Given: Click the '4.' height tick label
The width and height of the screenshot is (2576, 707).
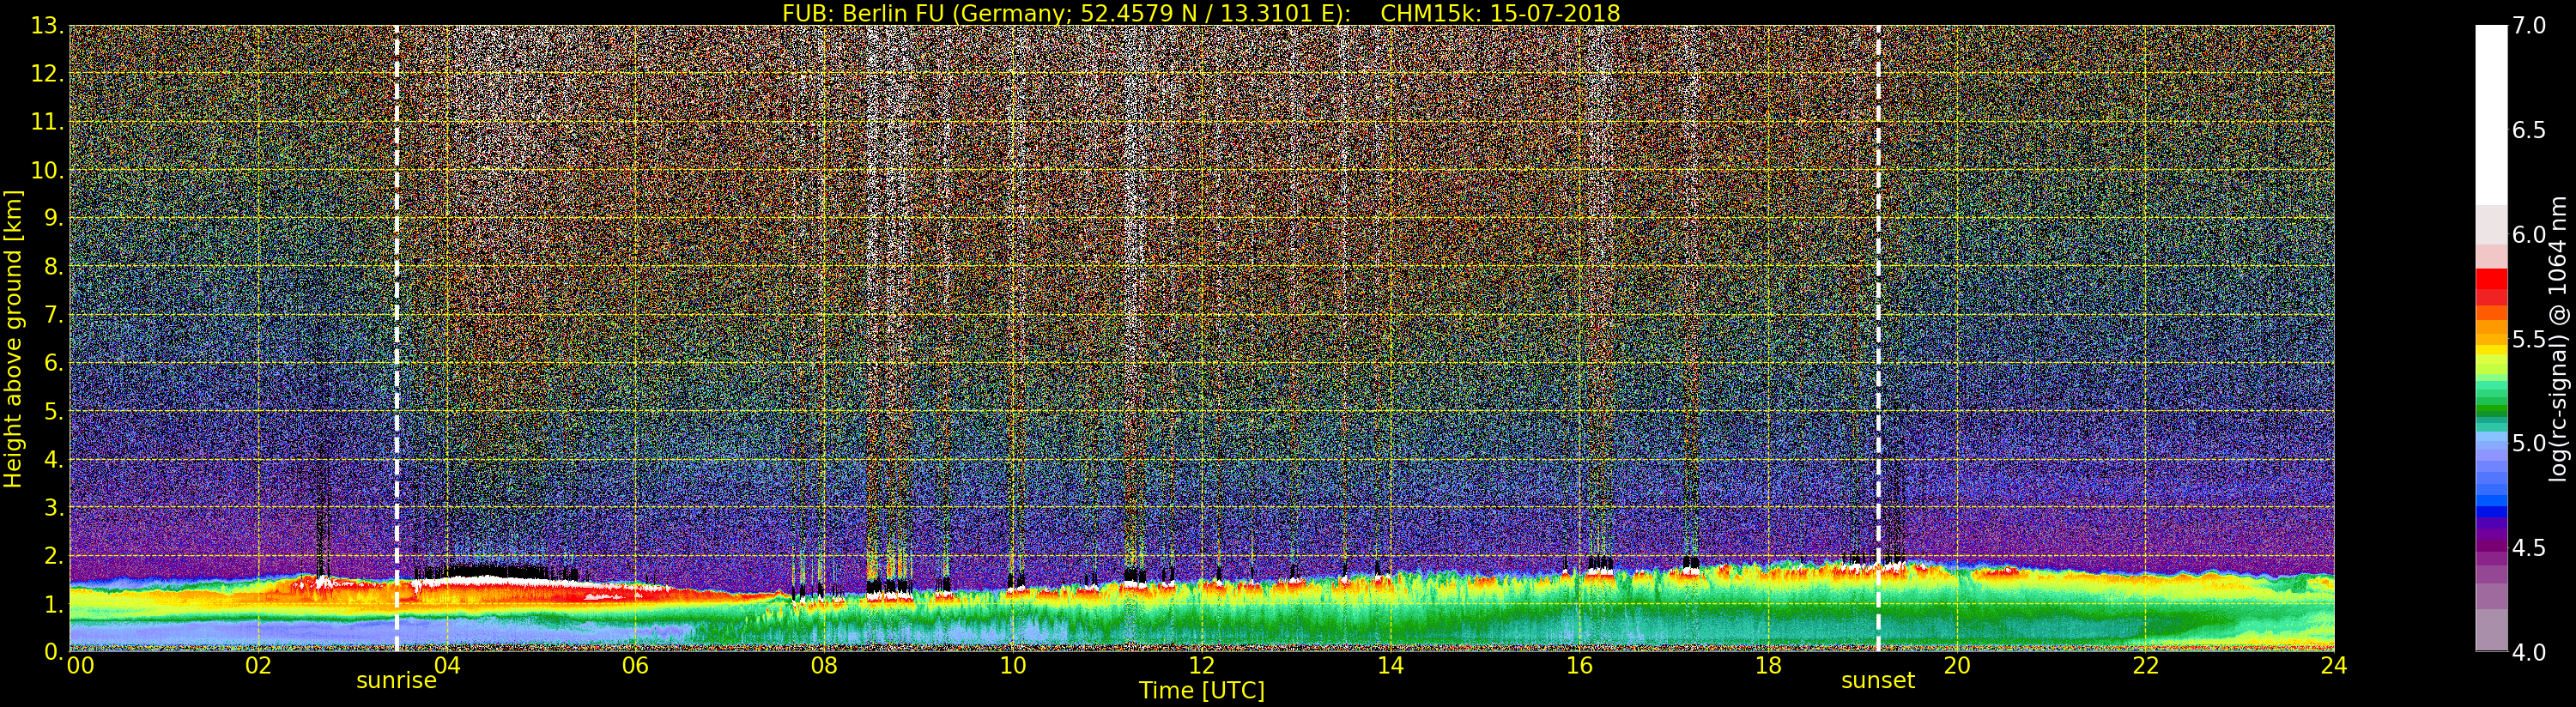Looking at the screenshot, I should click(x=54, y=459).
